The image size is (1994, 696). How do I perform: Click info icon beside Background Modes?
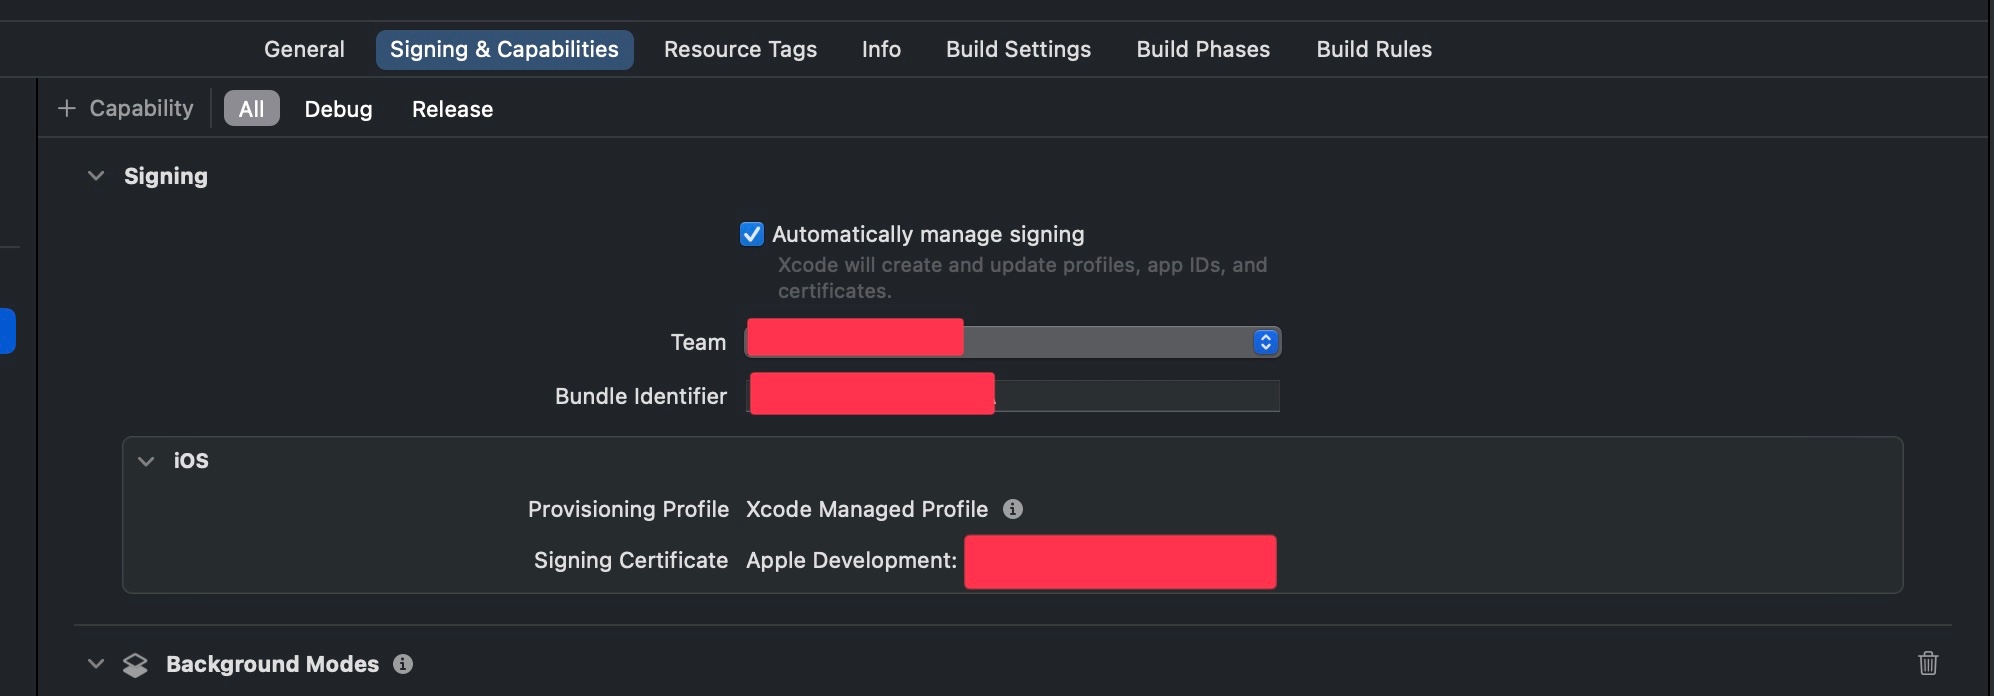click(403, 664)
